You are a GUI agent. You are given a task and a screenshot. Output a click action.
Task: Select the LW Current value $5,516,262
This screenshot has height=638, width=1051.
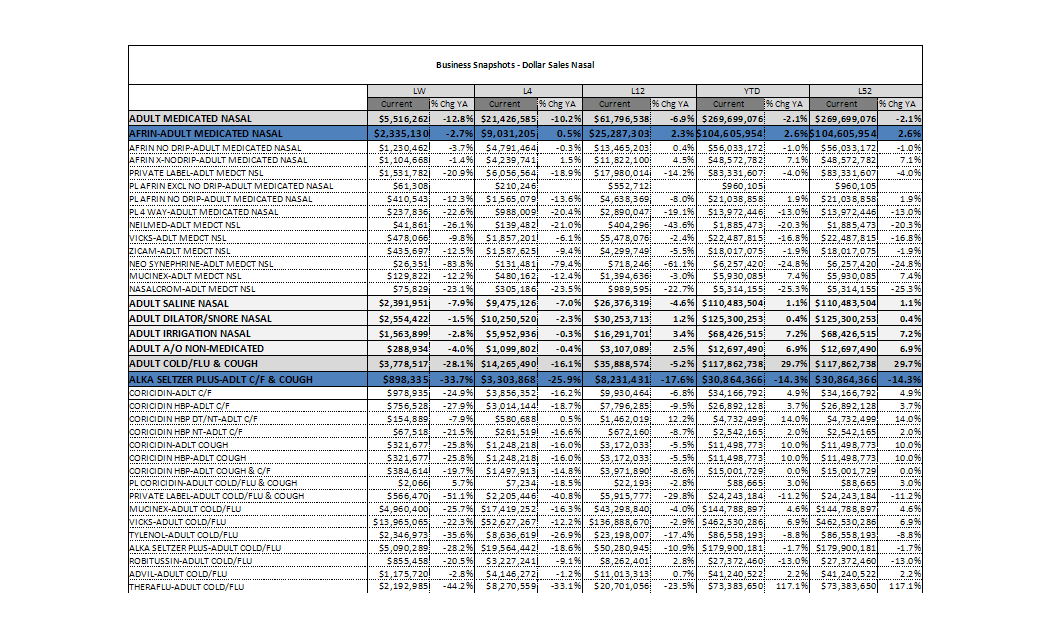pyautogui.click(x=402, y=118)
